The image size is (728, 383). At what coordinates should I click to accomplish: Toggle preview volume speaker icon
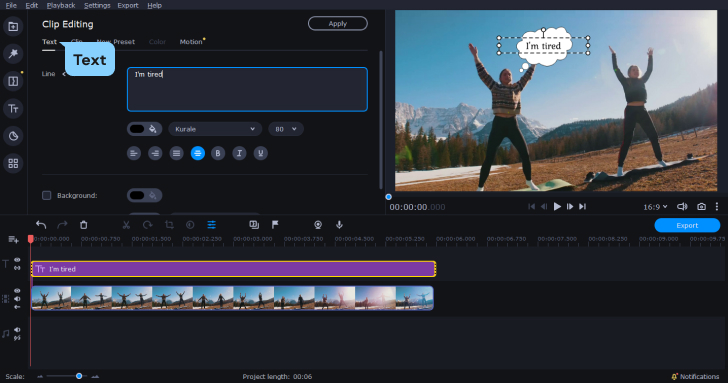pyautogui.click(x=682, y=207)
